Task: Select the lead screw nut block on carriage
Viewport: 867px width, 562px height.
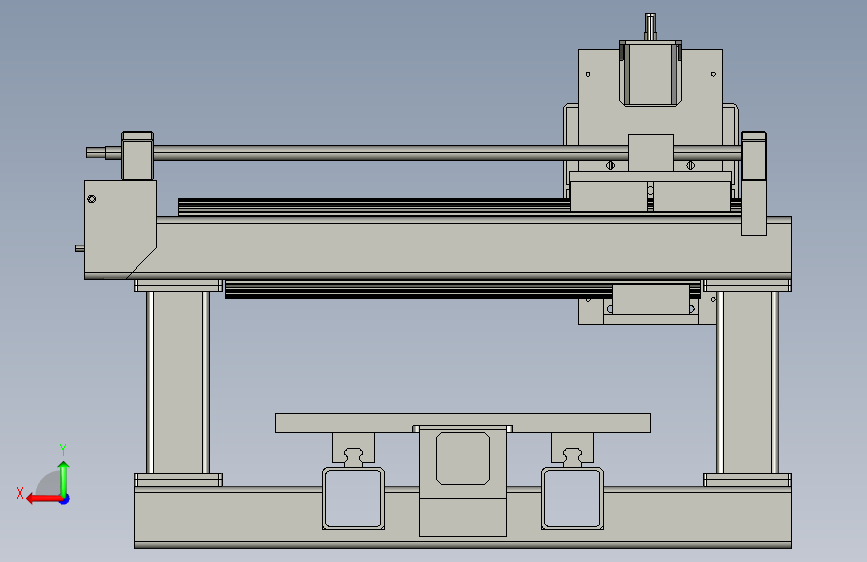Action: (651, 153)
